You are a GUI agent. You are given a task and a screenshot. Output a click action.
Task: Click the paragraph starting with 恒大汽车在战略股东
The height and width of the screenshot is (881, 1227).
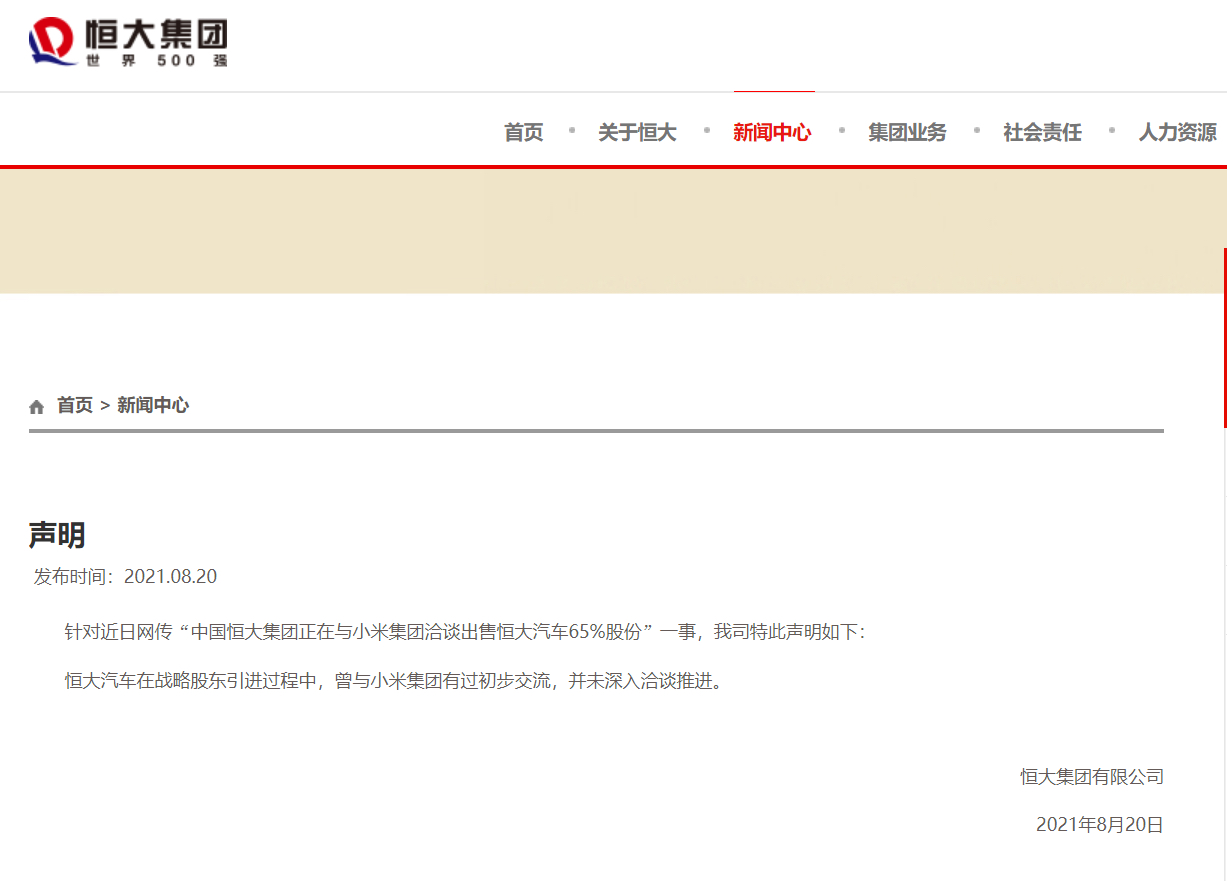(393, 682)
